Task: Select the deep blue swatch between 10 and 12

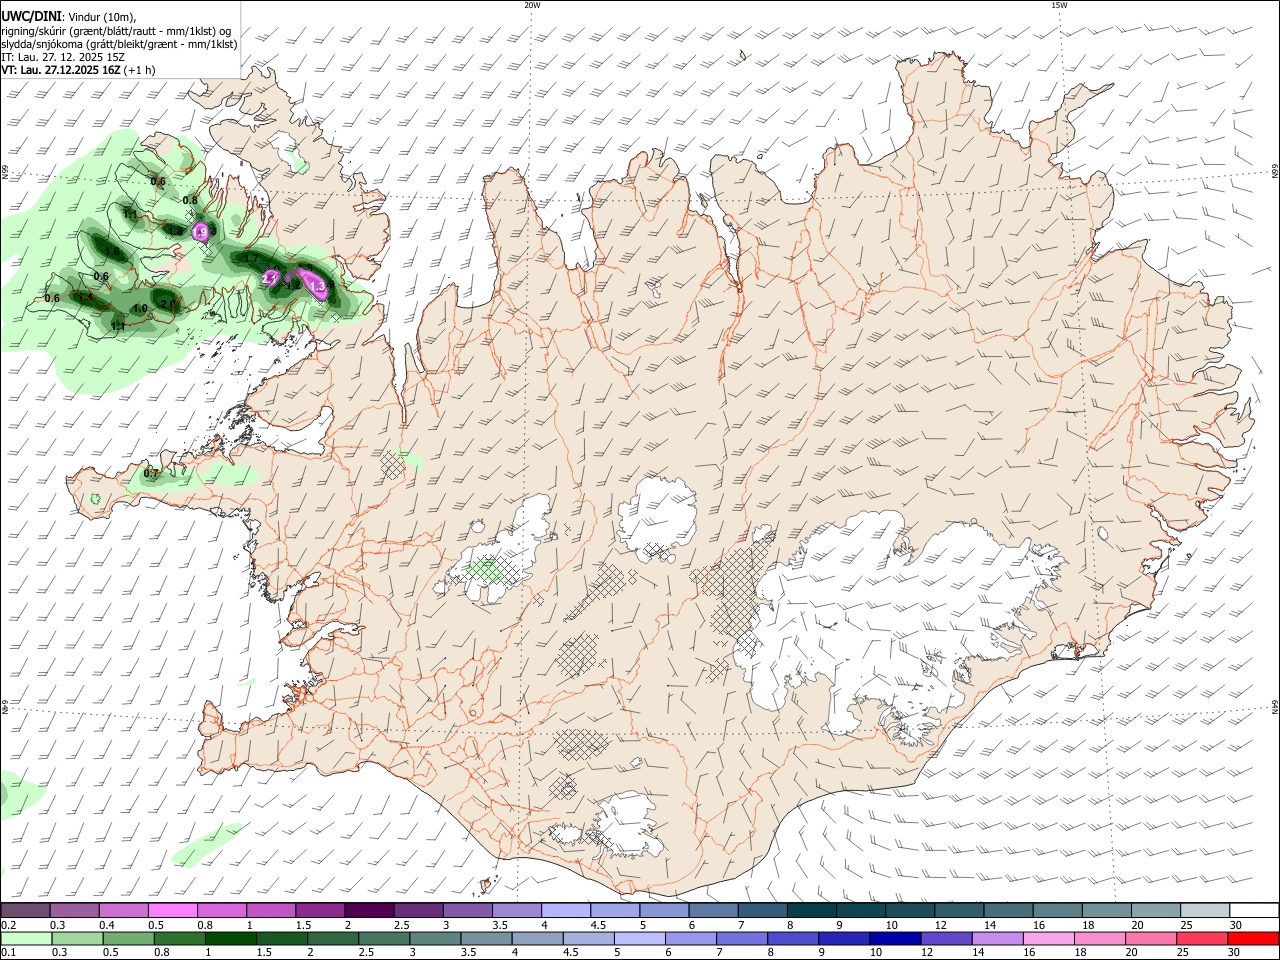Action: click(x=895, y=939)
